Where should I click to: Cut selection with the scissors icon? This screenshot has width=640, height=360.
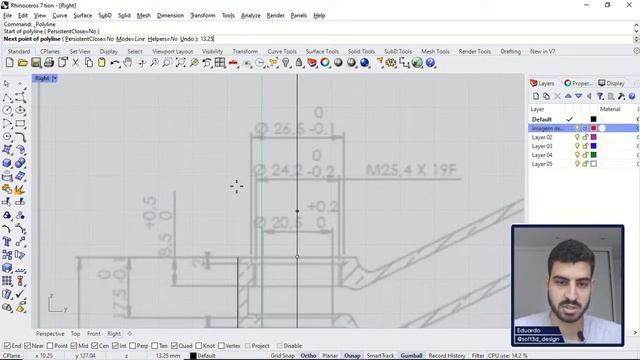click(x=76, y=63)
